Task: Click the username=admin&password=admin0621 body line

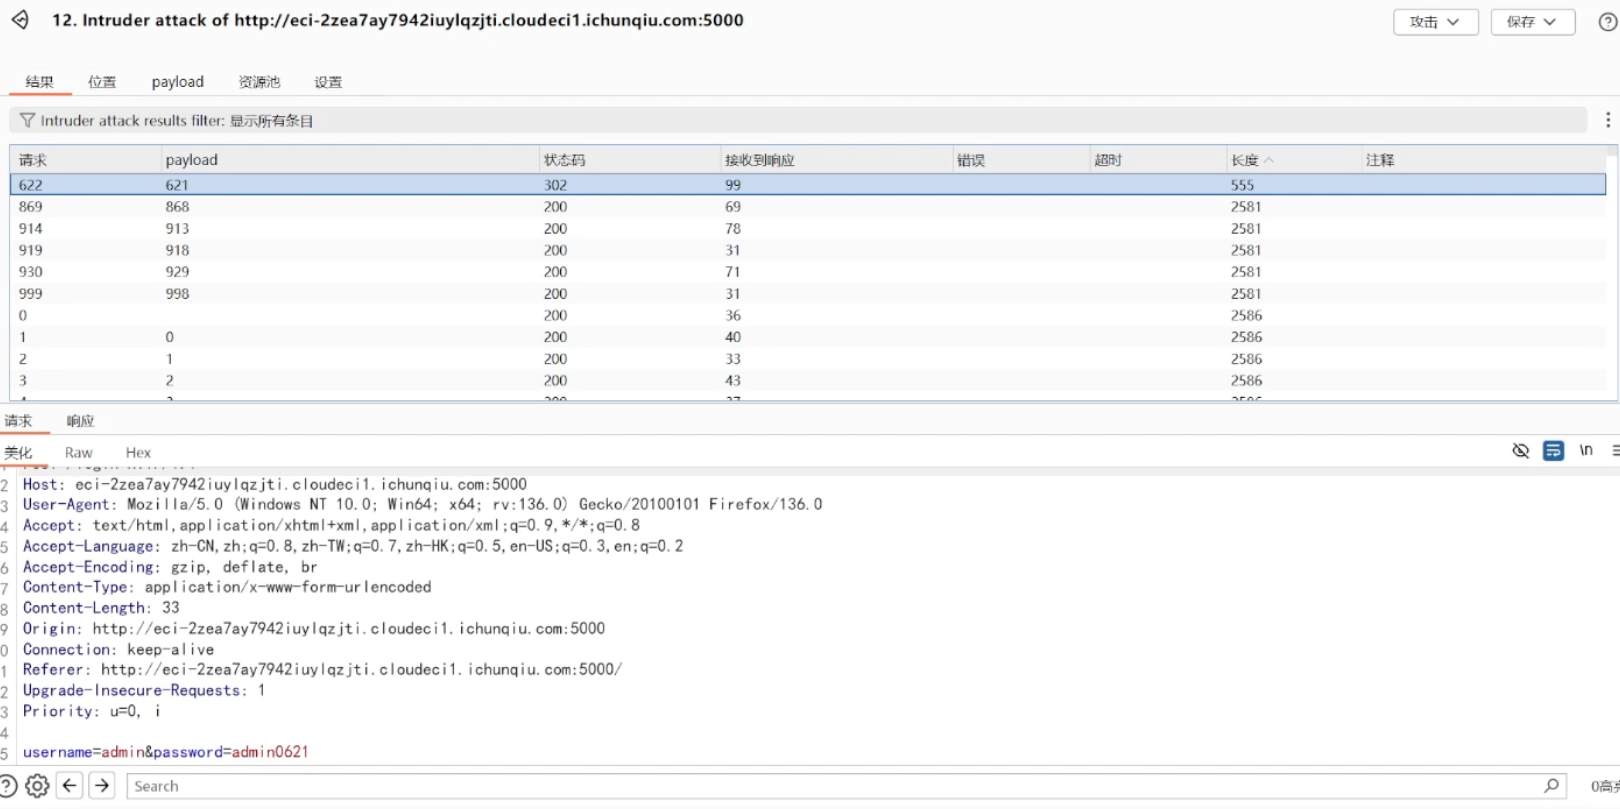Action: [x=165, y=752]
